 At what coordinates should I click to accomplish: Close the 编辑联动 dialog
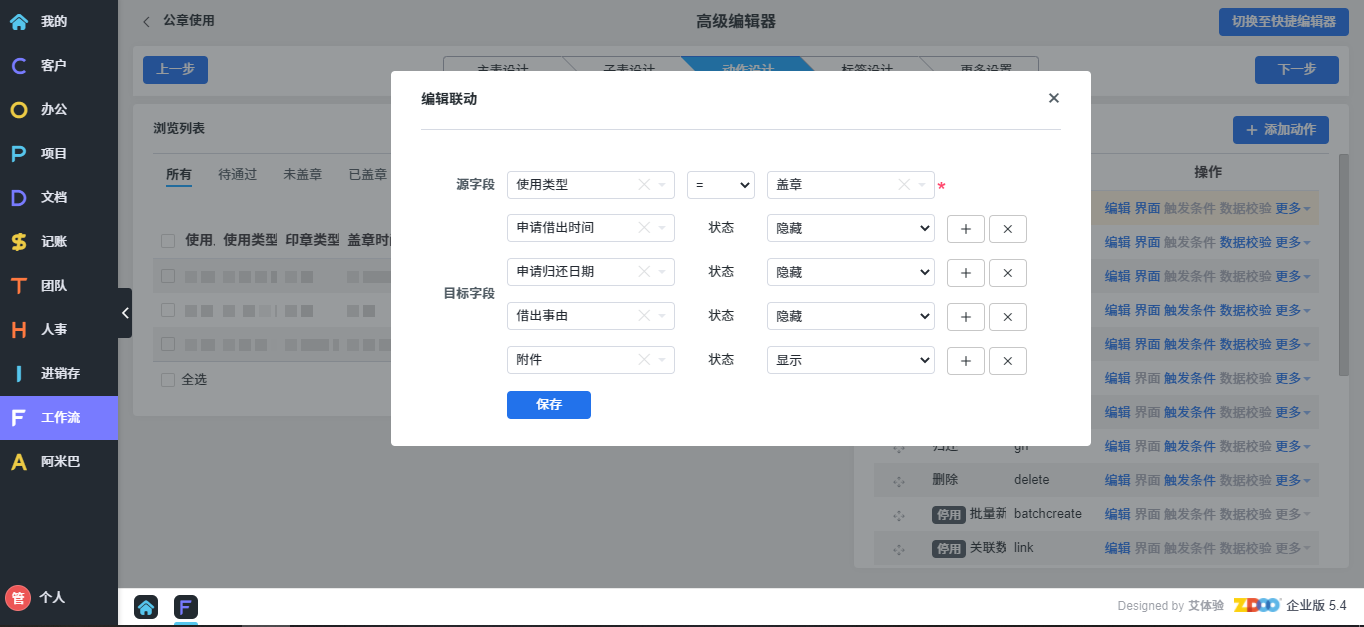point(1053,98)
